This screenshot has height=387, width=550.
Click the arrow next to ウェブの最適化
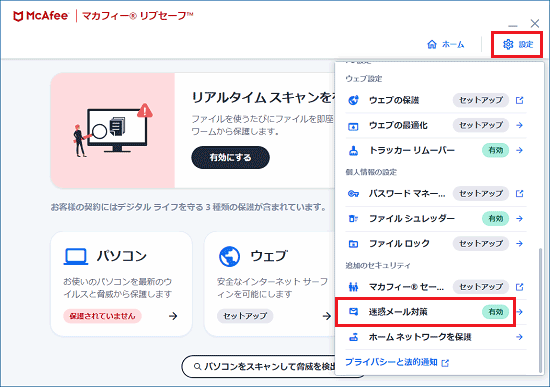(x=519, y=125)
